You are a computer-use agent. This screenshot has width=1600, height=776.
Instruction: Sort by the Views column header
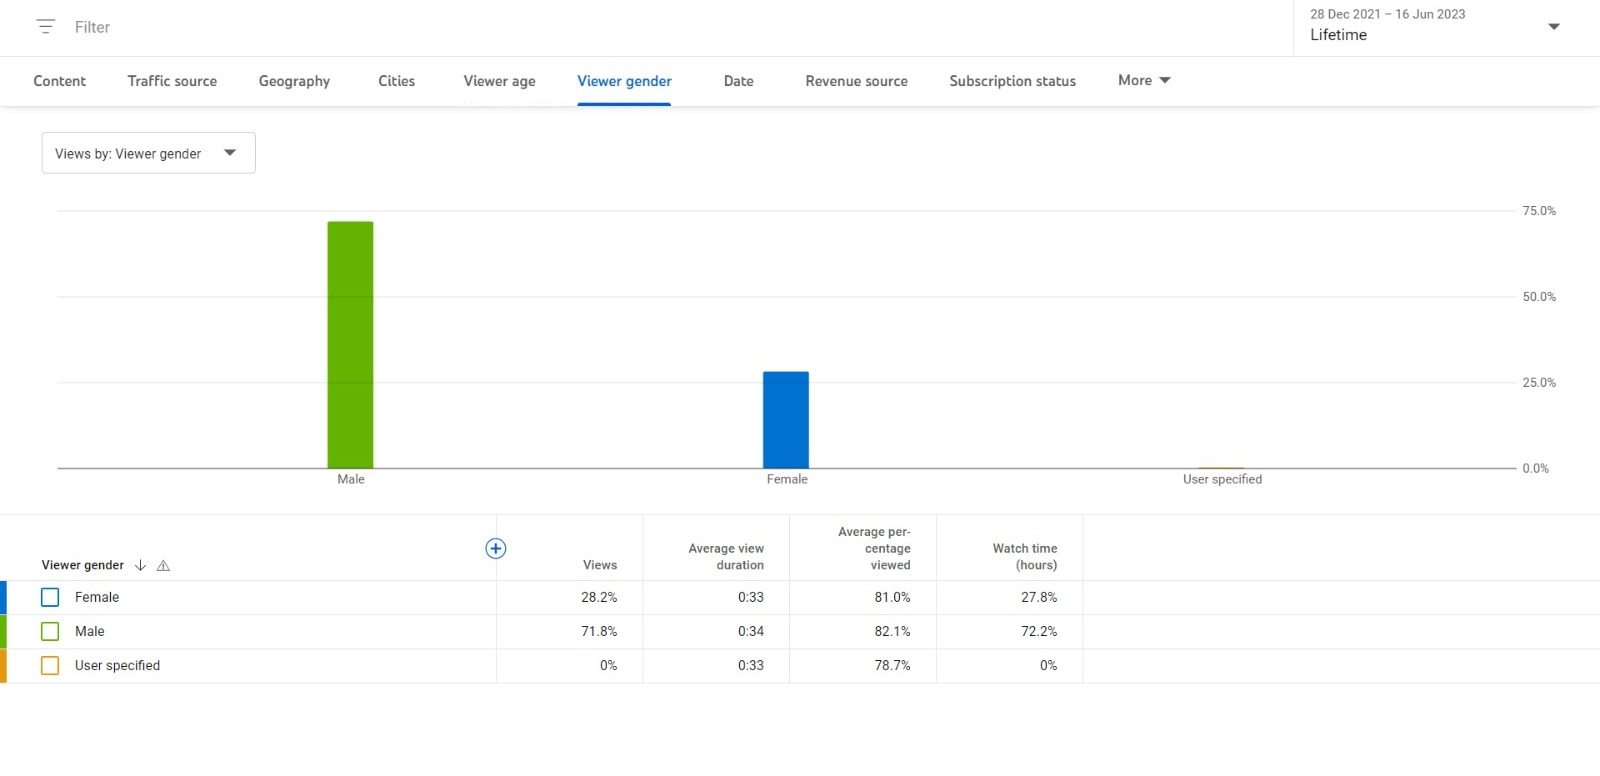point(600,565)
